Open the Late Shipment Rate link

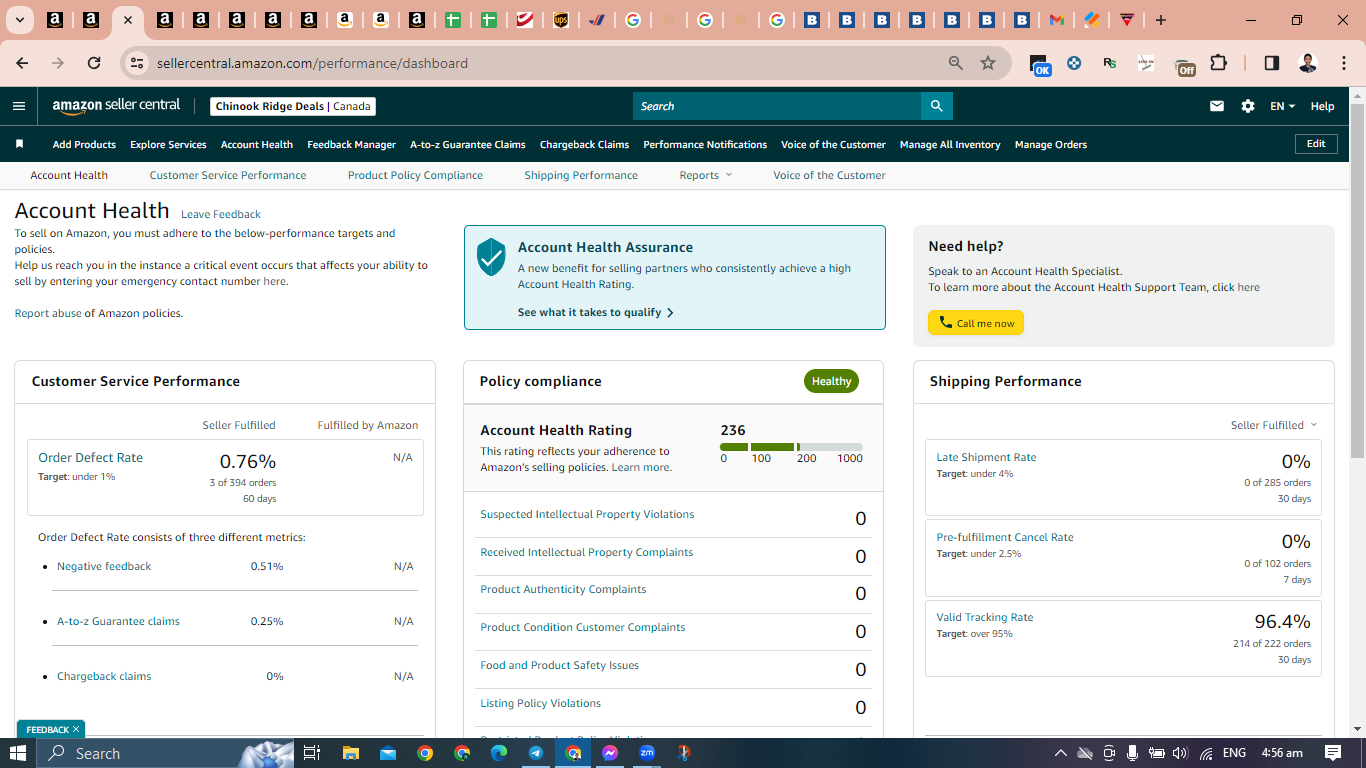[986, 457]
